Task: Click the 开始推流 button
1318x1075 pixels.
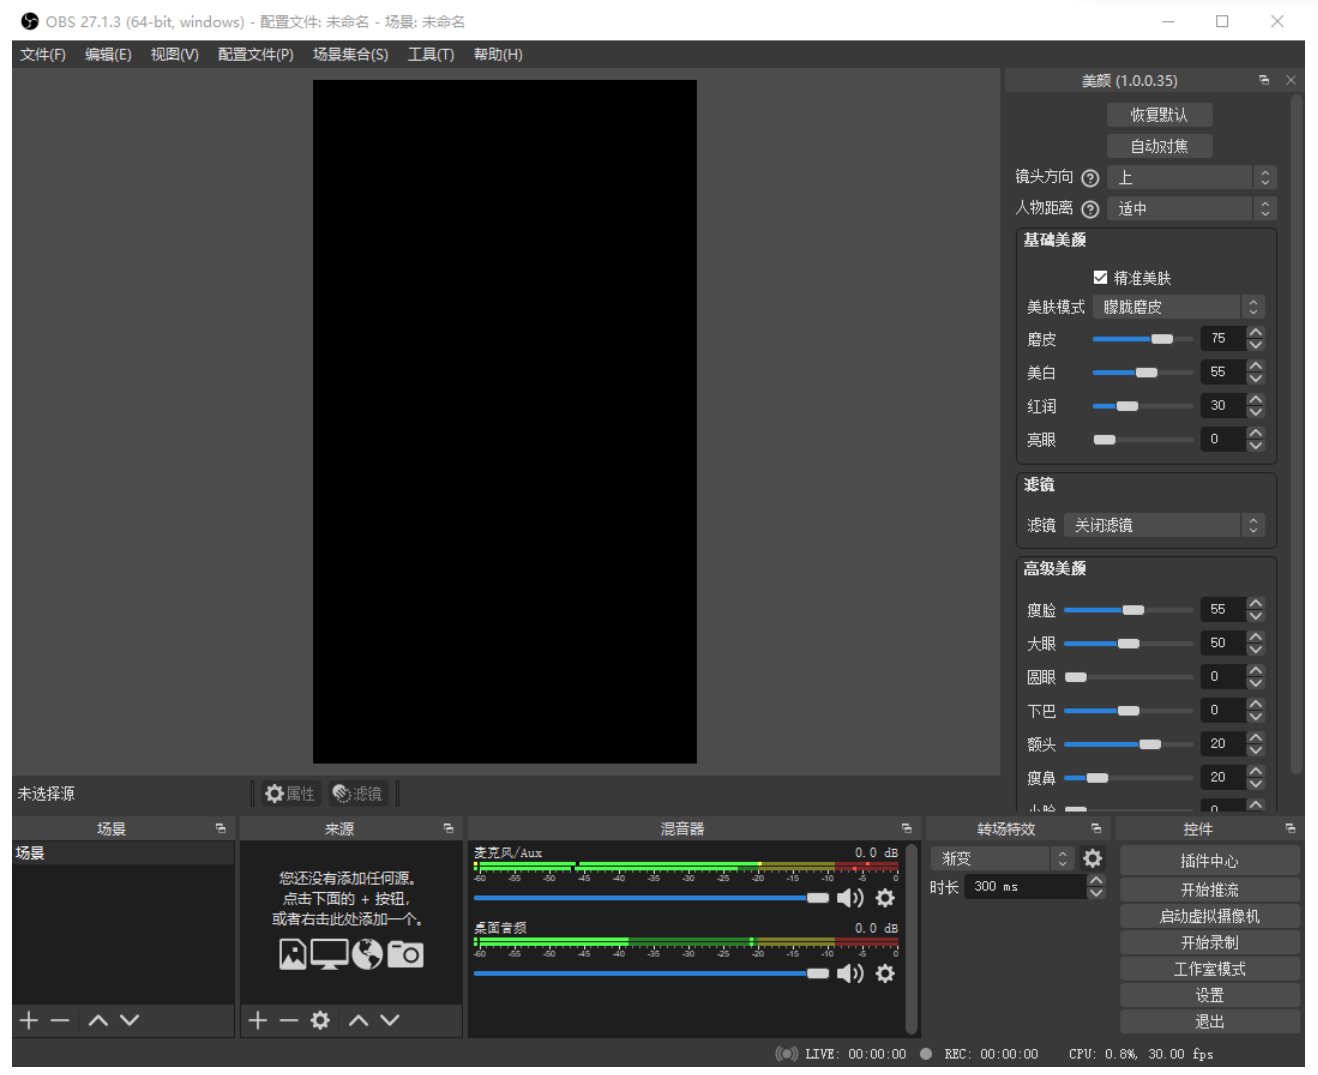Action: (x=1210, y=889)
